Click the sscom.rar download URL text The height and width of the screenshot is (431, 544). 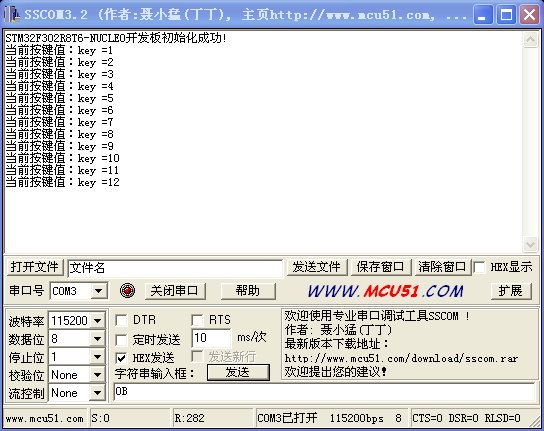pos(401,358)
